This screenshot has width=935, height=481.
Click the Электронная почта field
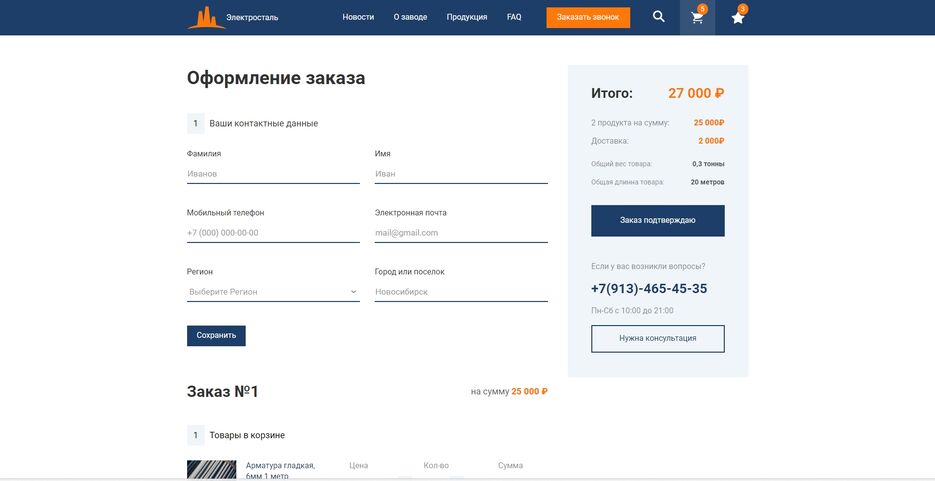click(x=461, y=233)
